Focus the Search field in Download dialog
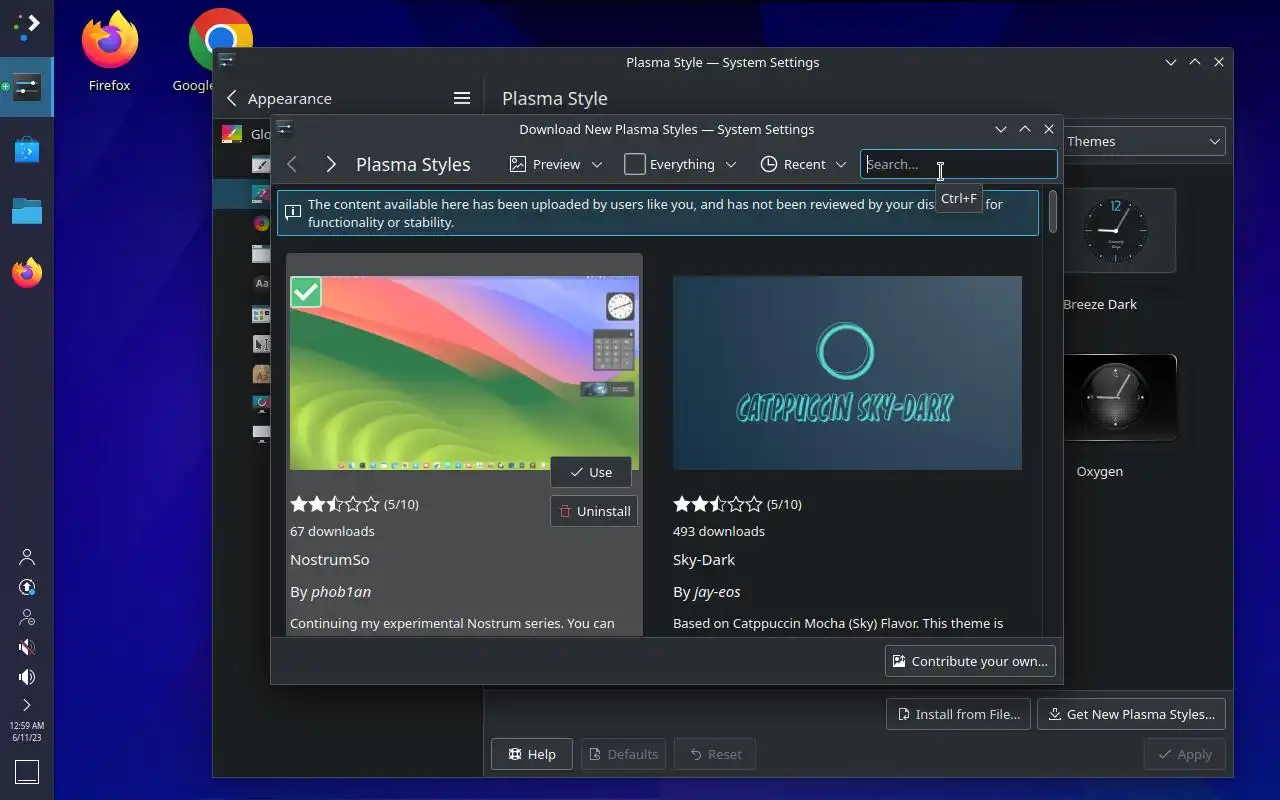 pyautogui.click(x=958, y=164)
